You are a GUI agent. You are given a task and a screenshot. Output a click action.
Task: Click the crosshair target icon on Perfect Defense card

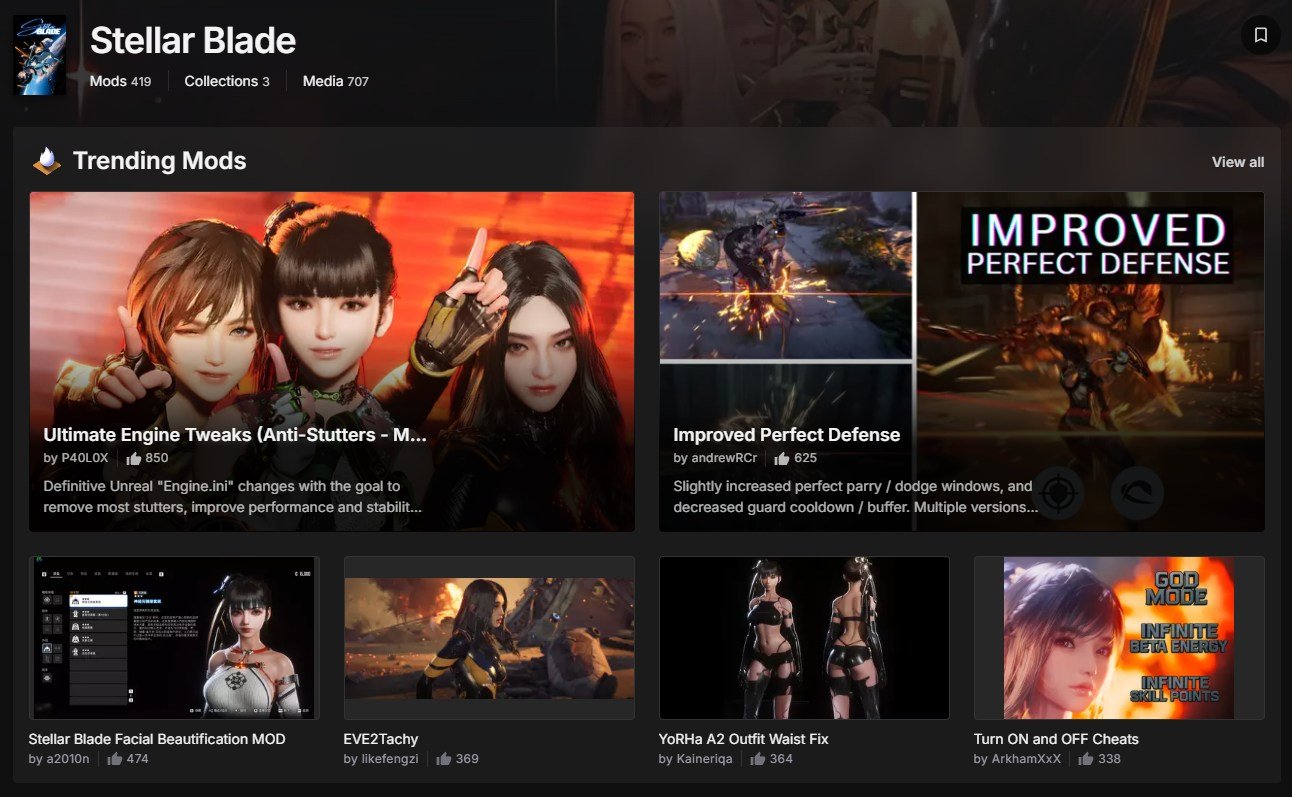[1058, 493]
